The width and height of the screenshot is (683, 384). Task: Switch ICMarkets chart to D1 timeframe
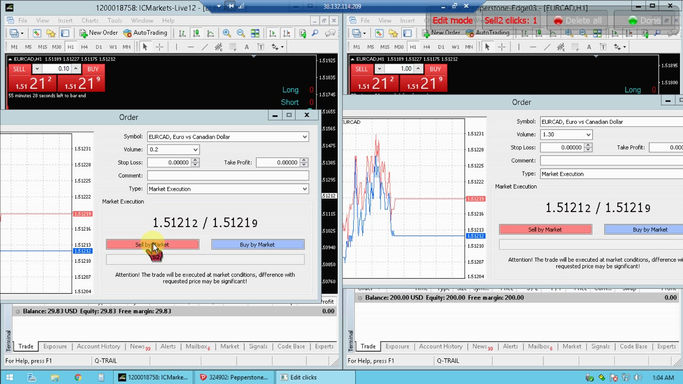(x=99, y=47)
